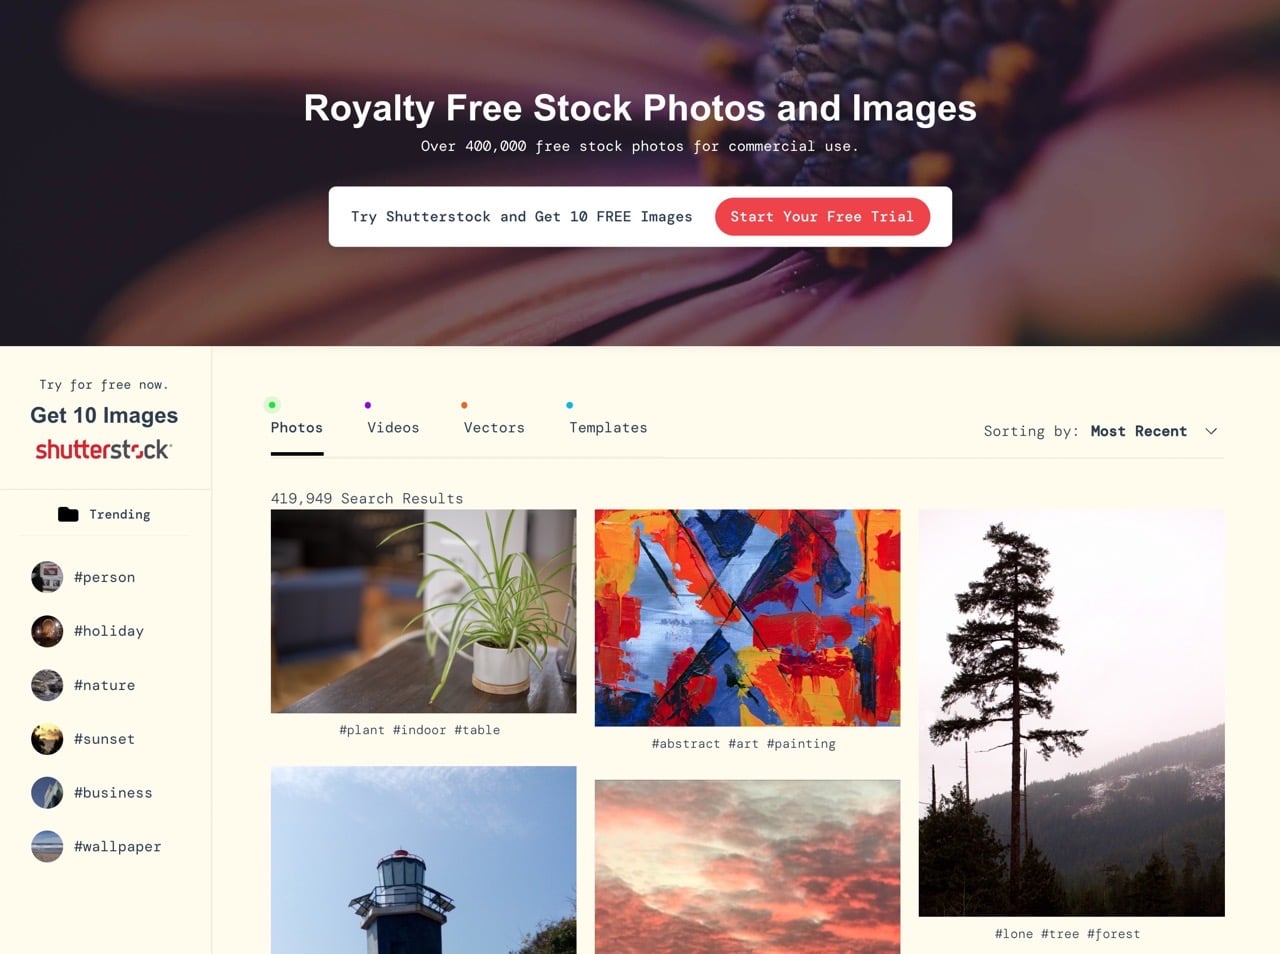Click the #person tag avatar icon
The height and width of the screenshot is (954, 1280).
[x=47, y=577]
